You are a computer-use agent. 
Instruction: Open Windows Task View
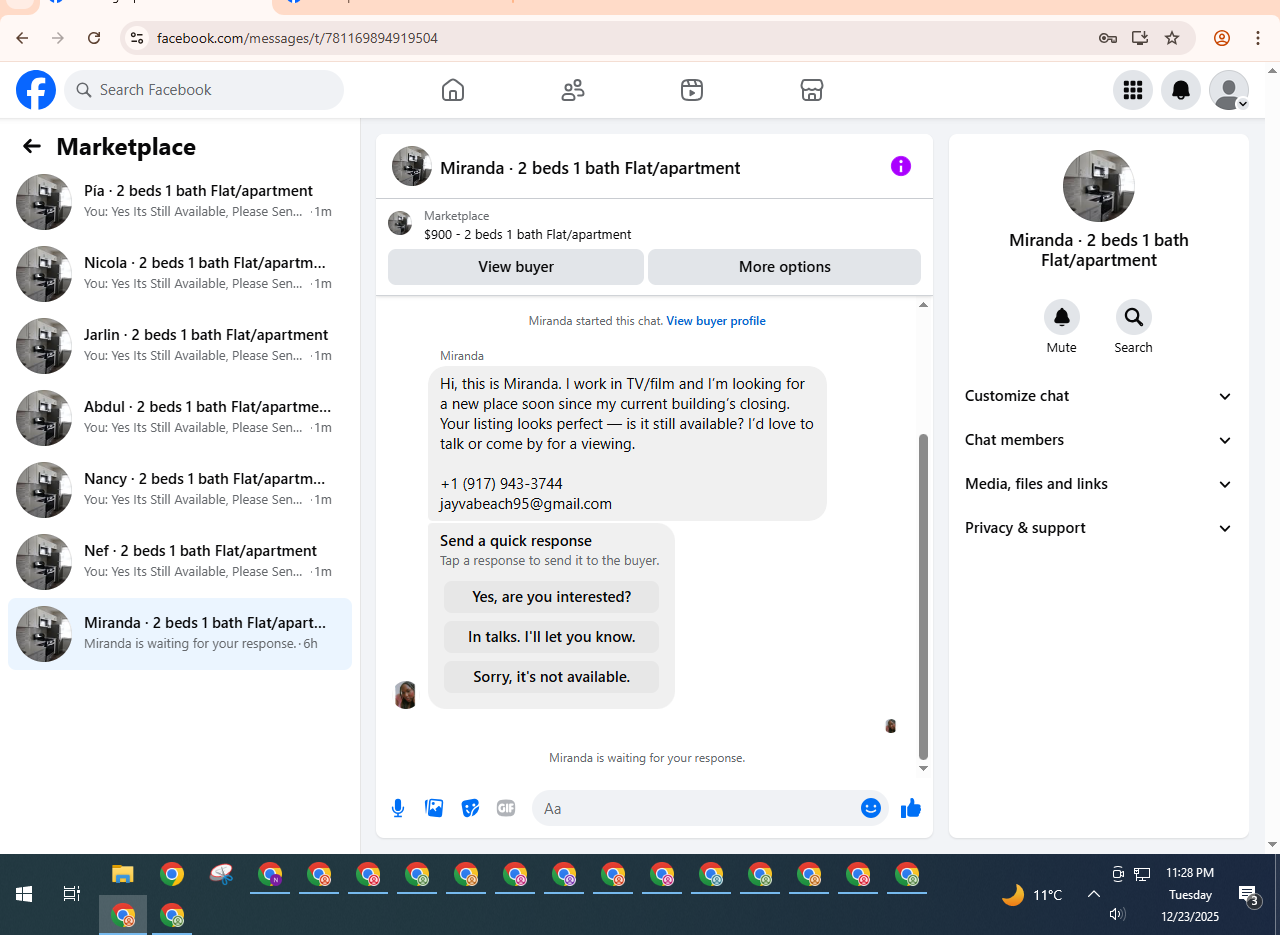click(x=72, y=894)
